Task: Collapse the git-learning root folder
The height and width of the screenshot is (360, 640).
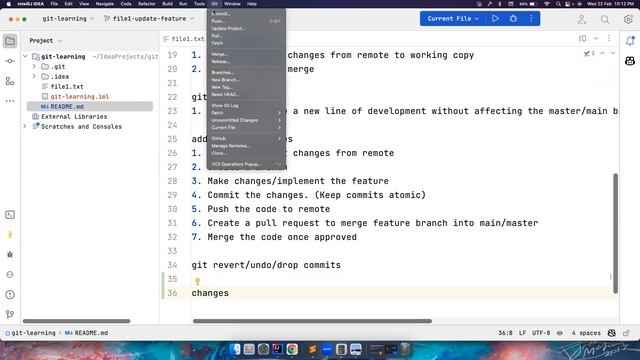Action: (25, 56)
